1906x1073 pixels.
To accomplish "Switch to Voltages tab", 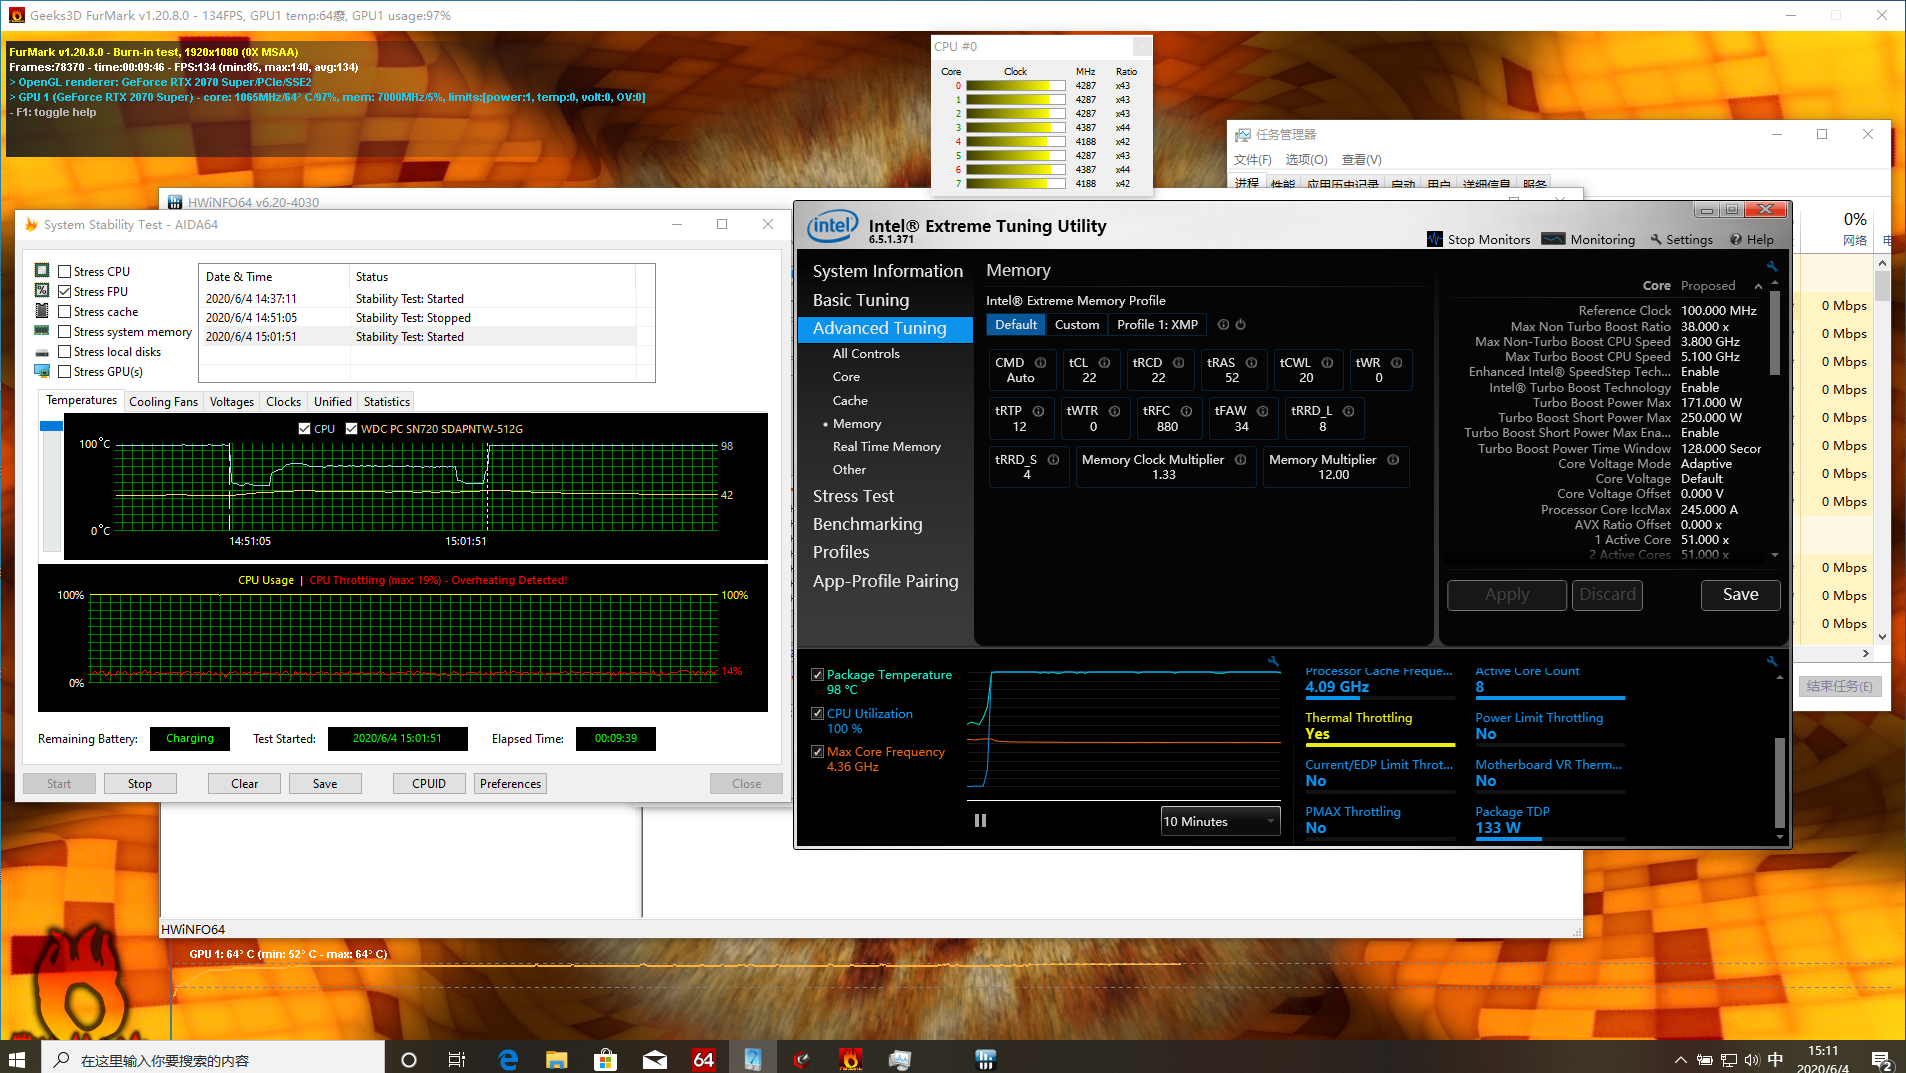I will (x=231, y=401).
